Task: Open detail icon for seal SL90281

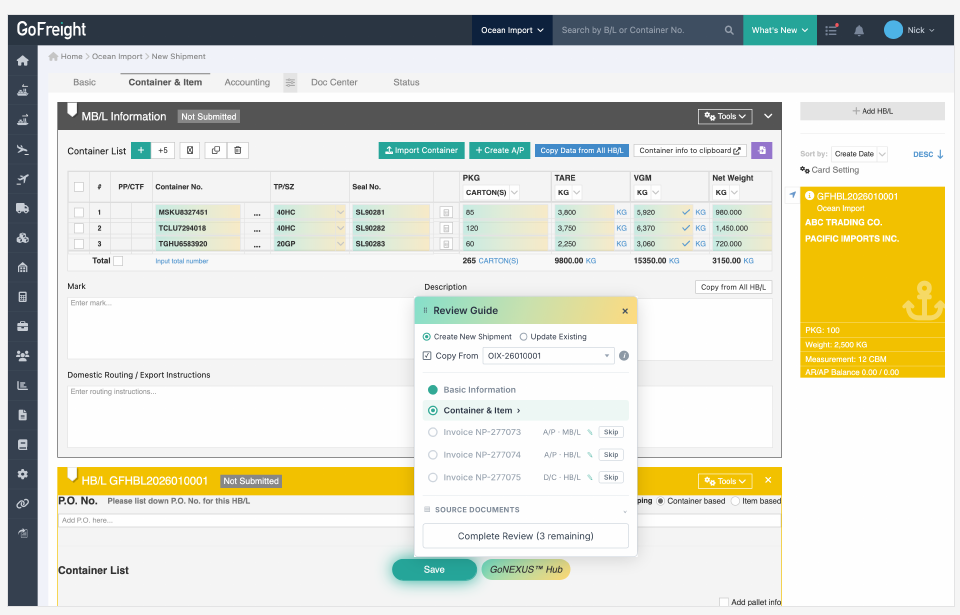Action: coord(446,213)
